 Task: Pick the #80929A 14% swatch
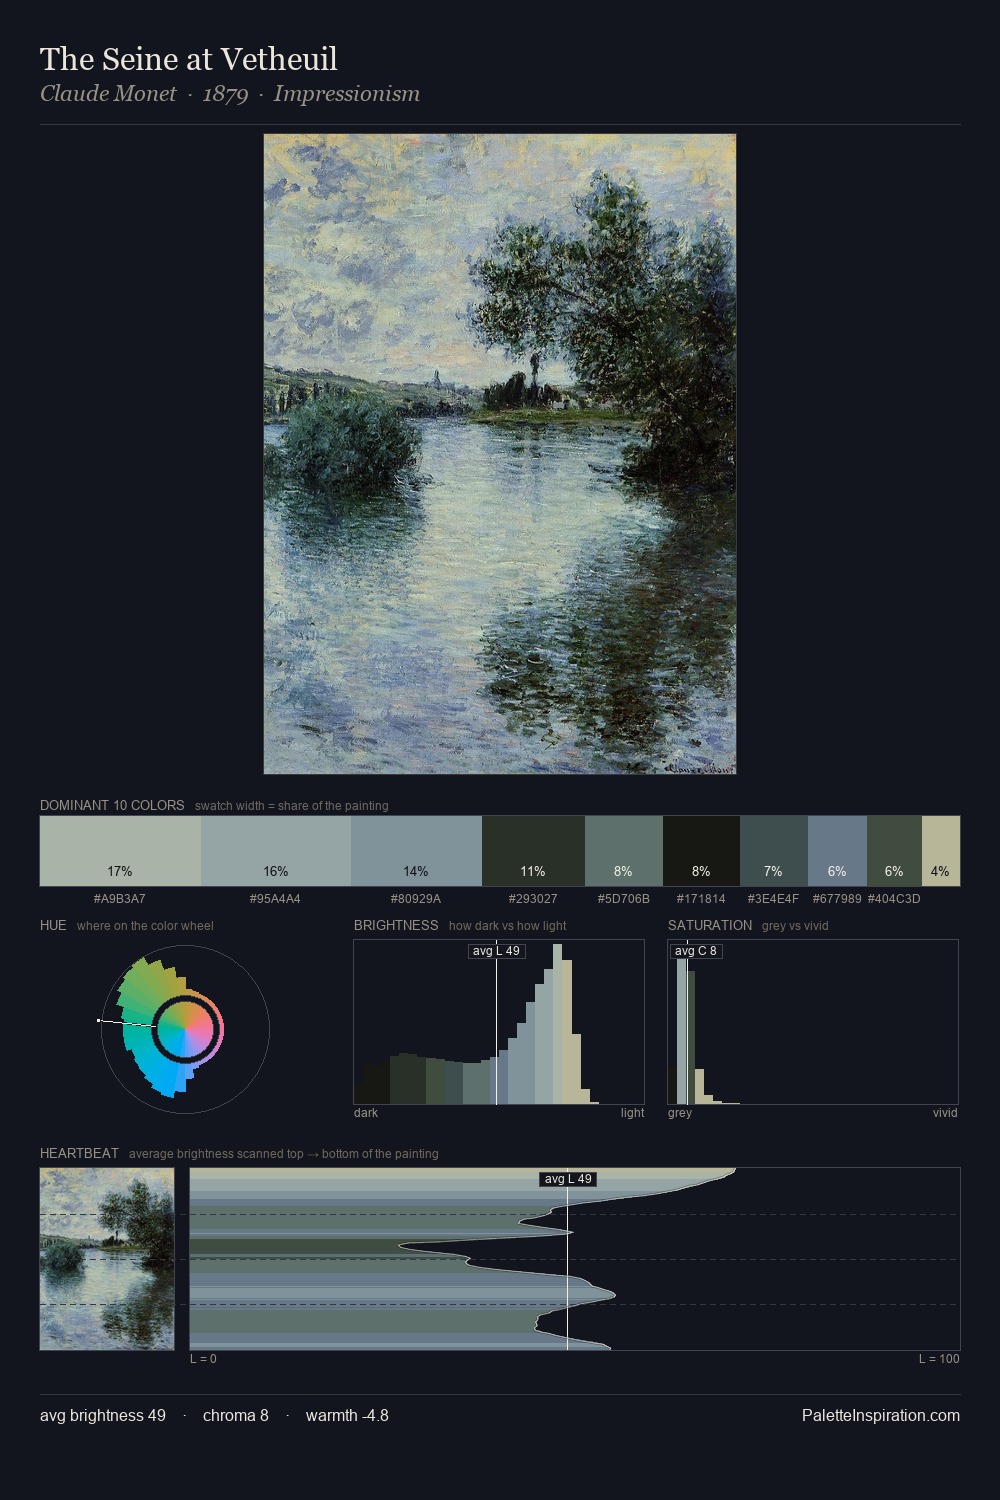(416, 851)
